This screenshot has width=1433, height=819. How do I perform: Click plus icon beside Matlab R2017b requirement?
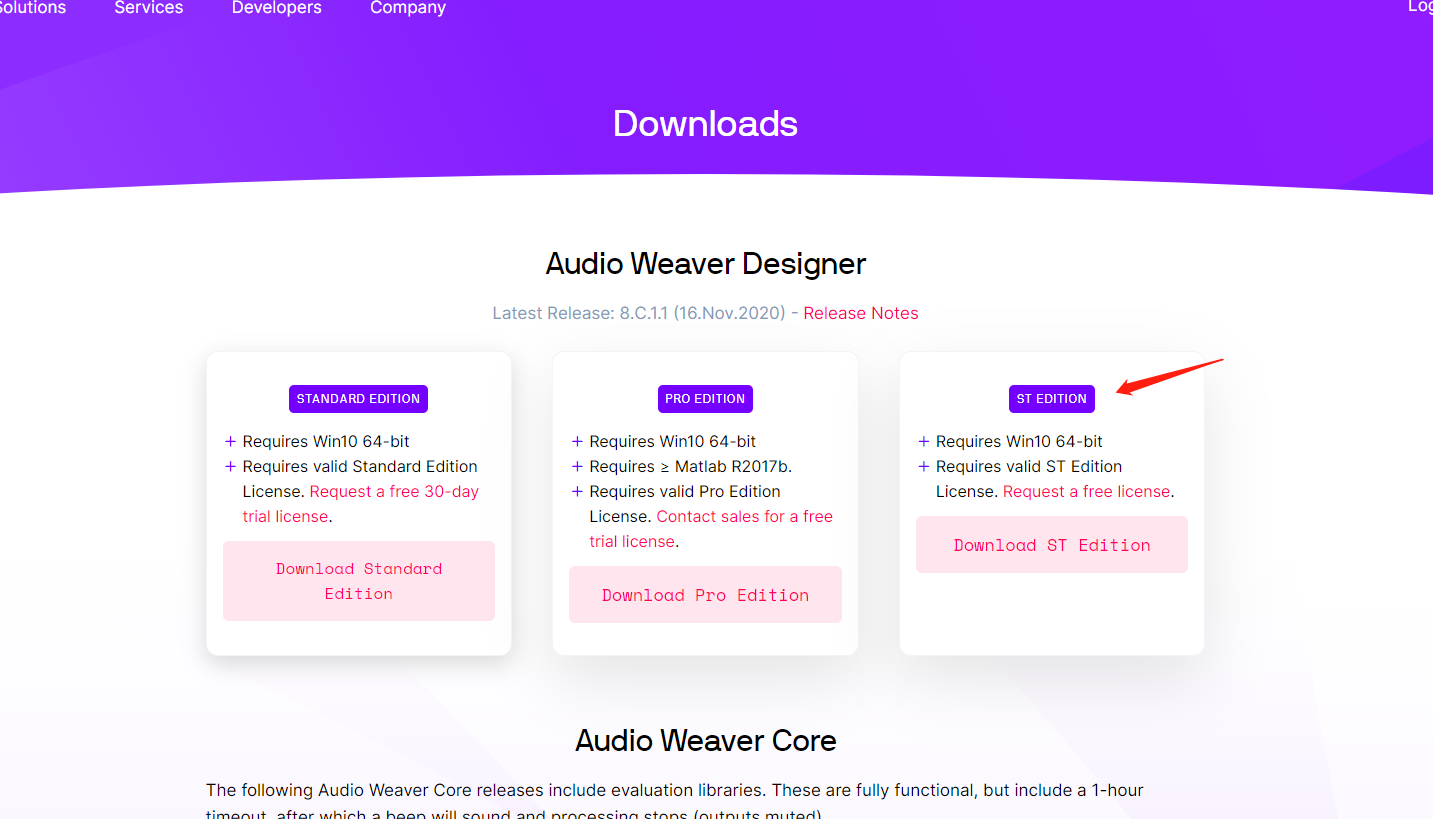[x=577, y=466]
